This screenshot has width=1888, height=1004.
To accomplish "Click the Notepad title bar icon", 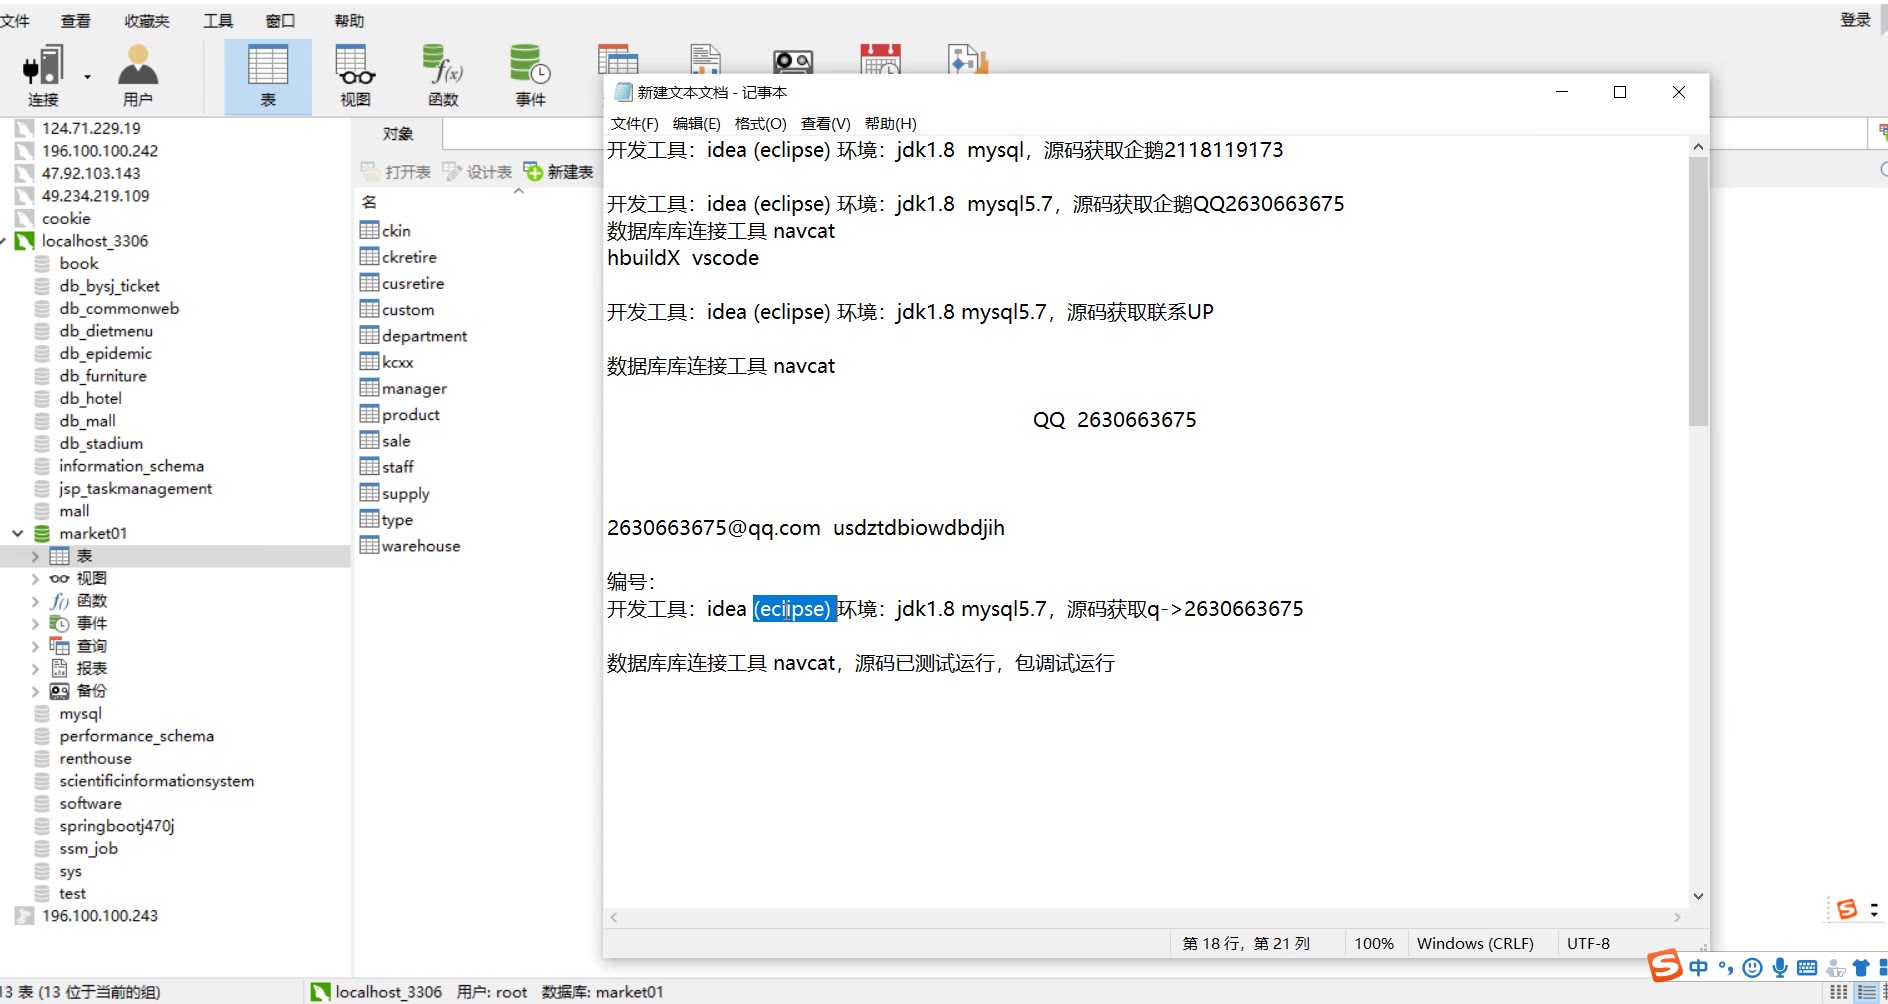I will [x=623, y=92].
